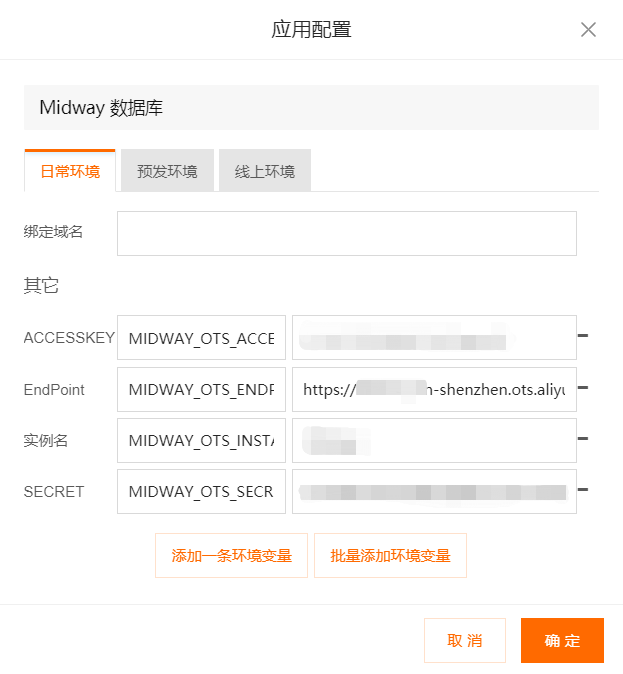The width and height of the screenshot is (623, 674).
Task: Cancel with the 取消 button
Action: 465,641
